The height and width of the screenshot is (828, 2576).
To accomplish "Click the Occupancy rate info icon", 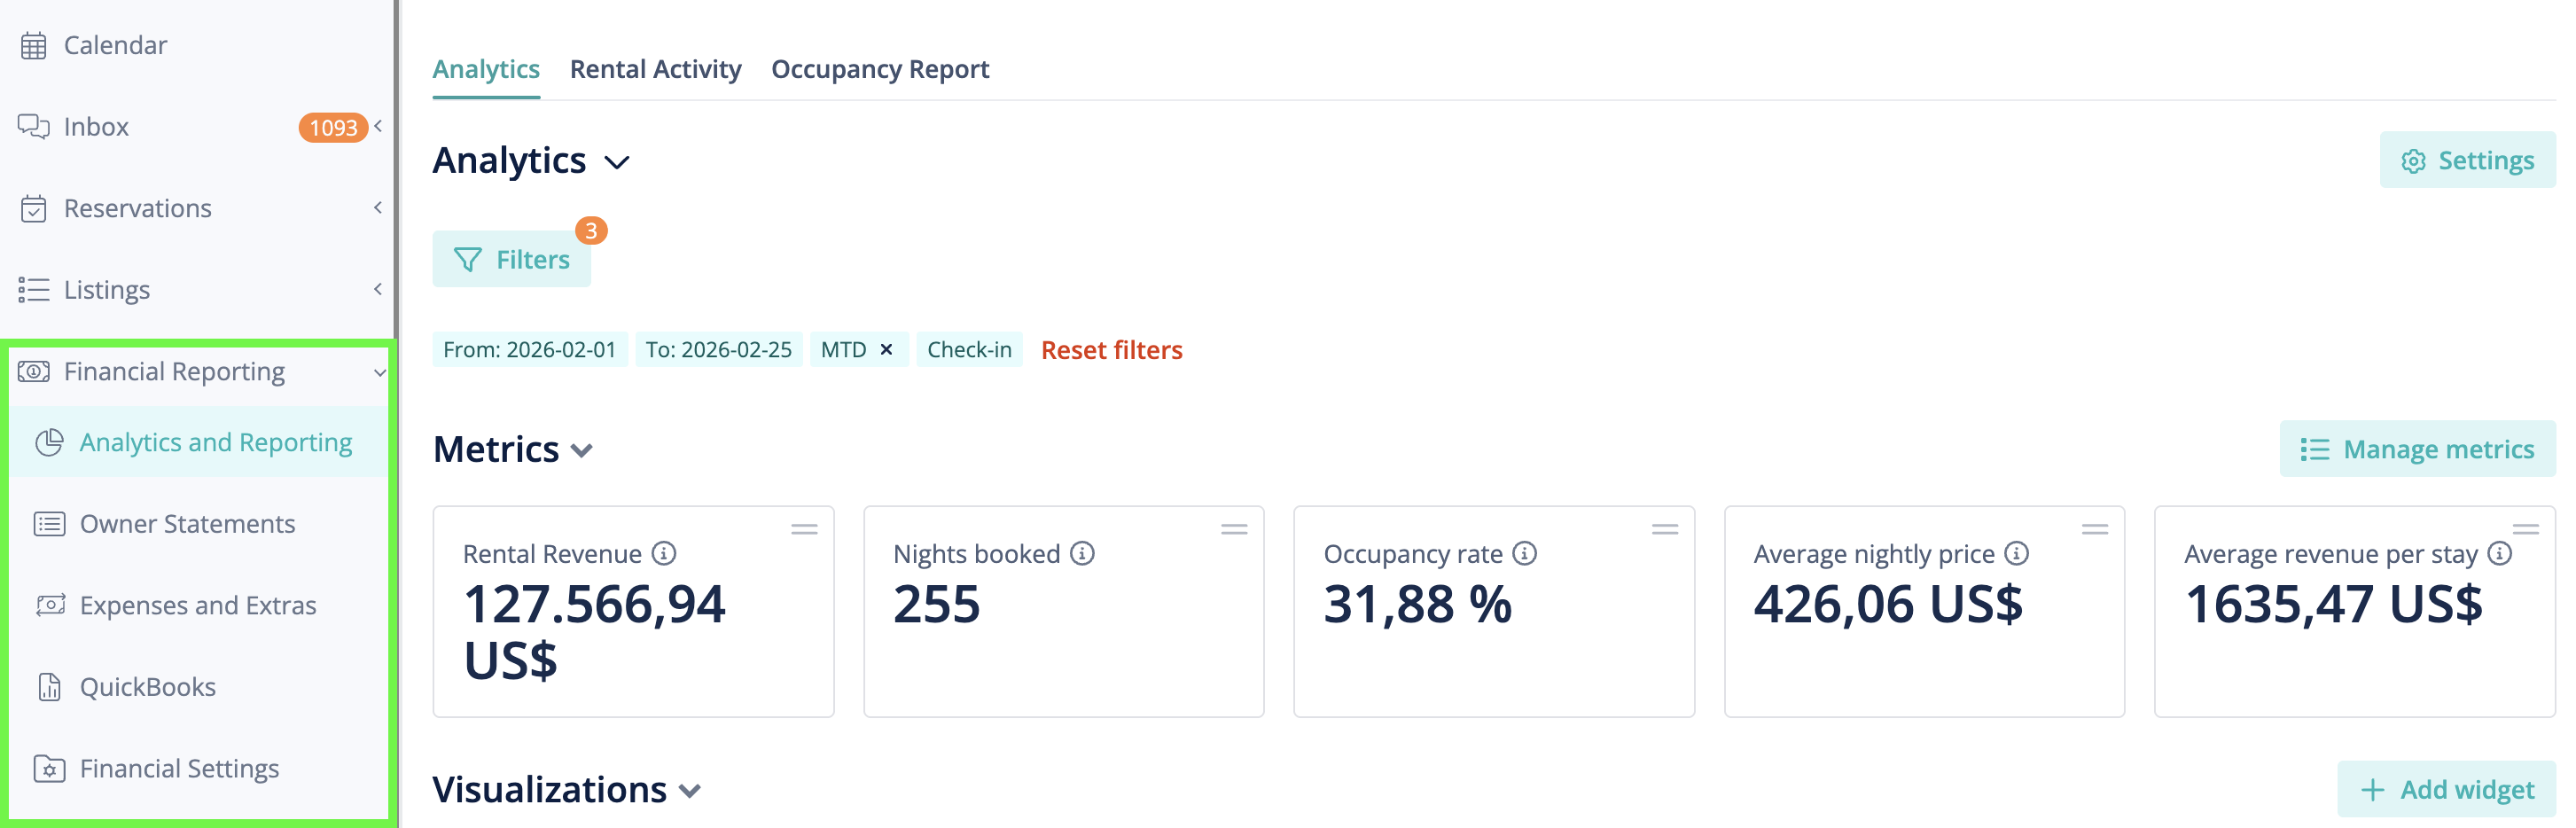I will [x=1524, y=553].
